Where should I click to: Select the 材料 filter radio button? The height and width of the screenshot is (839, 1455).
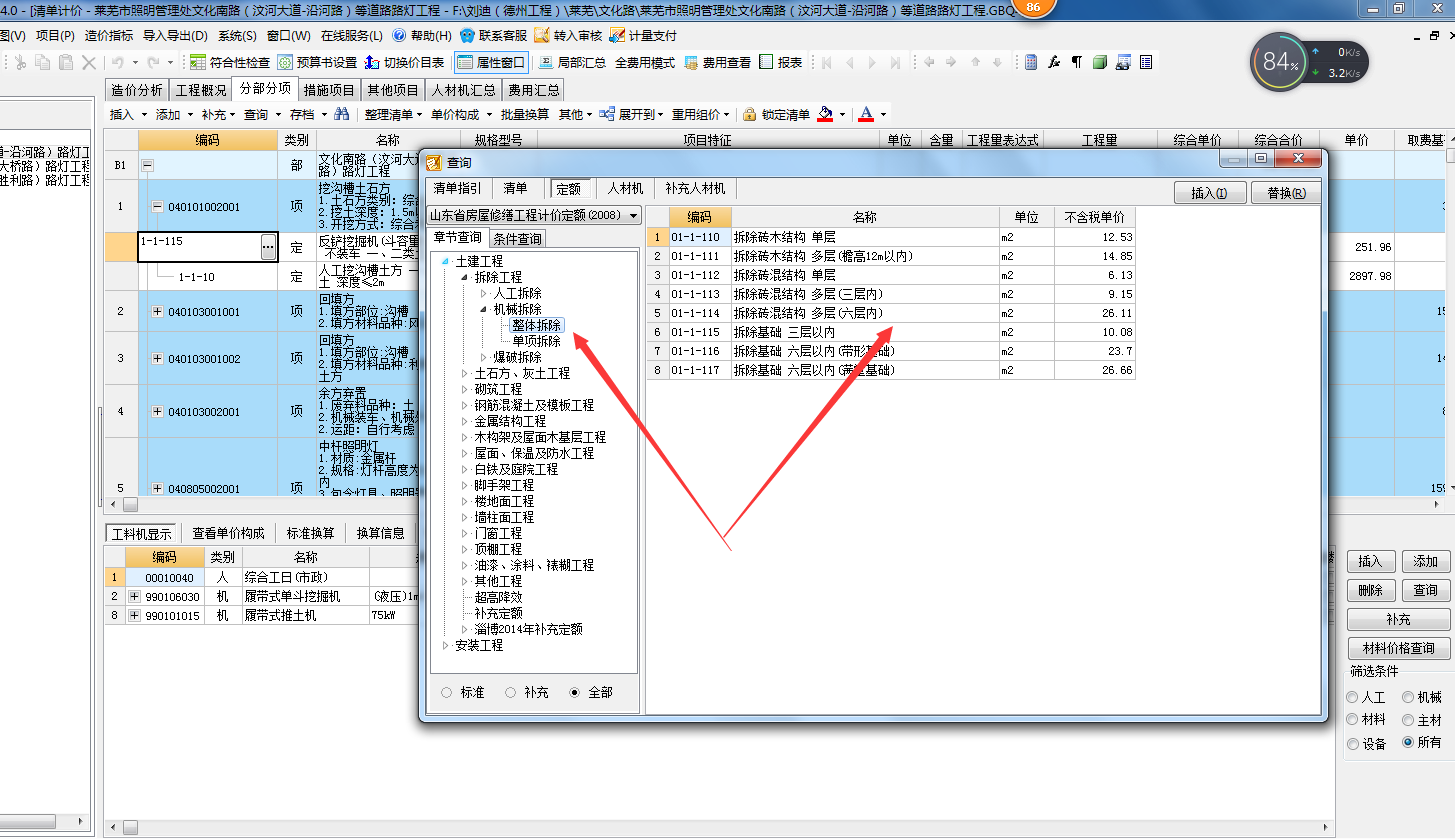(1353, 720)
